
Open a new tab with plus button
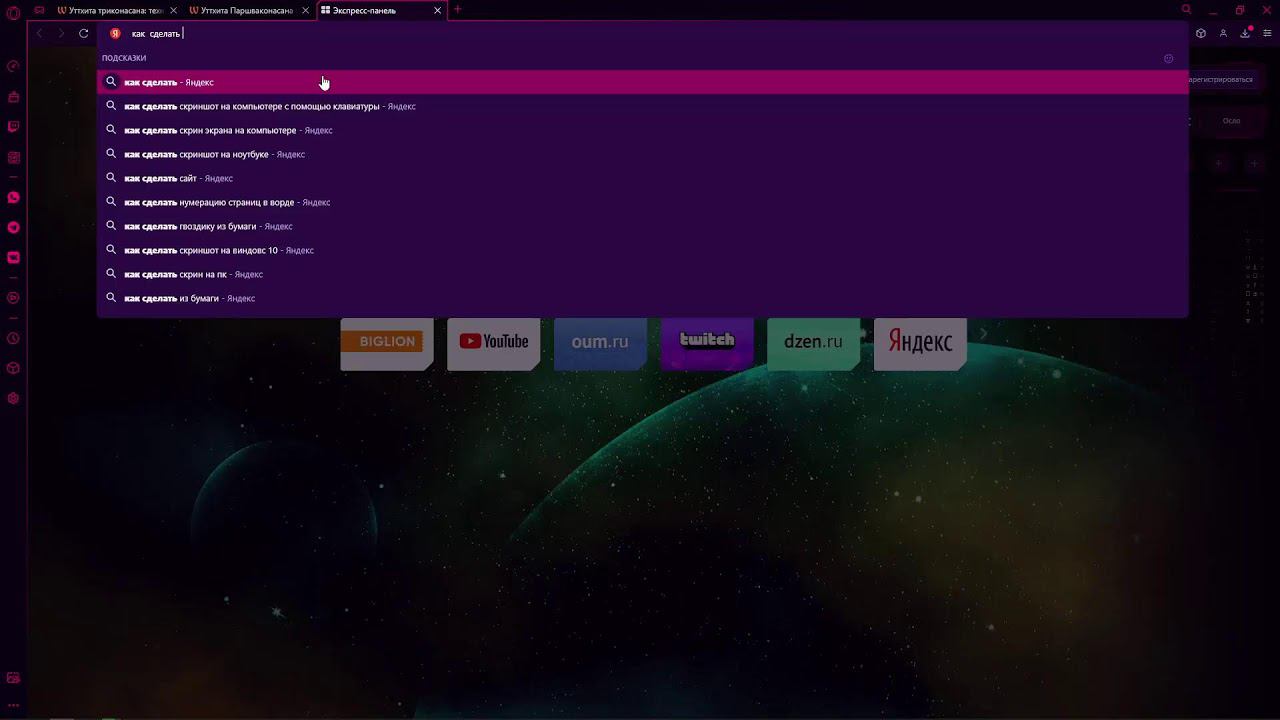[x=458, y=10]
